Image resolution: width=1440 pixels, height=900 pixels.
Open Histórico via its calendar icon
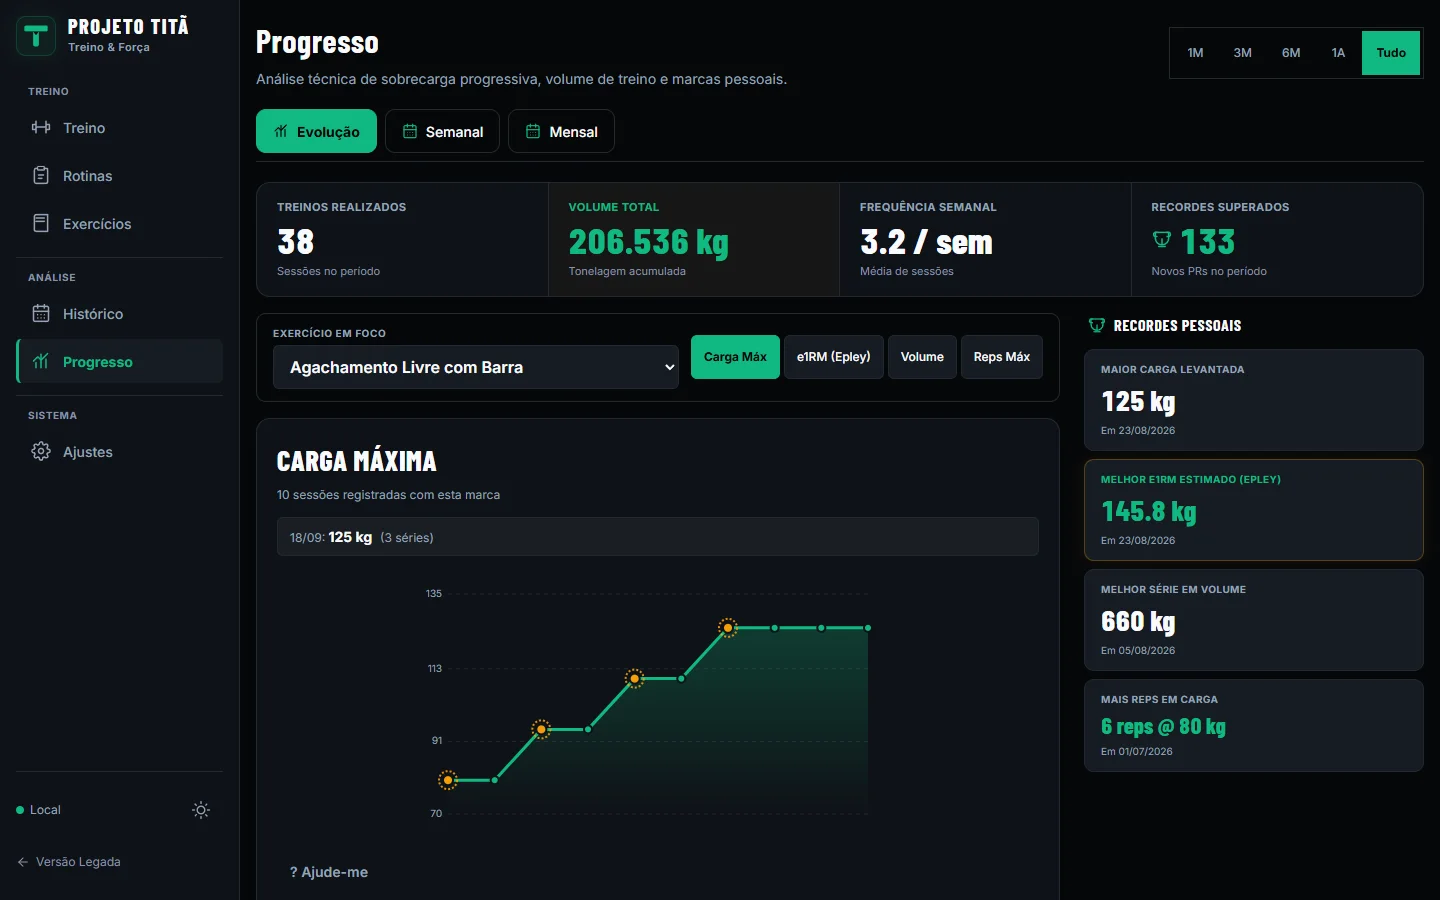(x=41, y=313)
